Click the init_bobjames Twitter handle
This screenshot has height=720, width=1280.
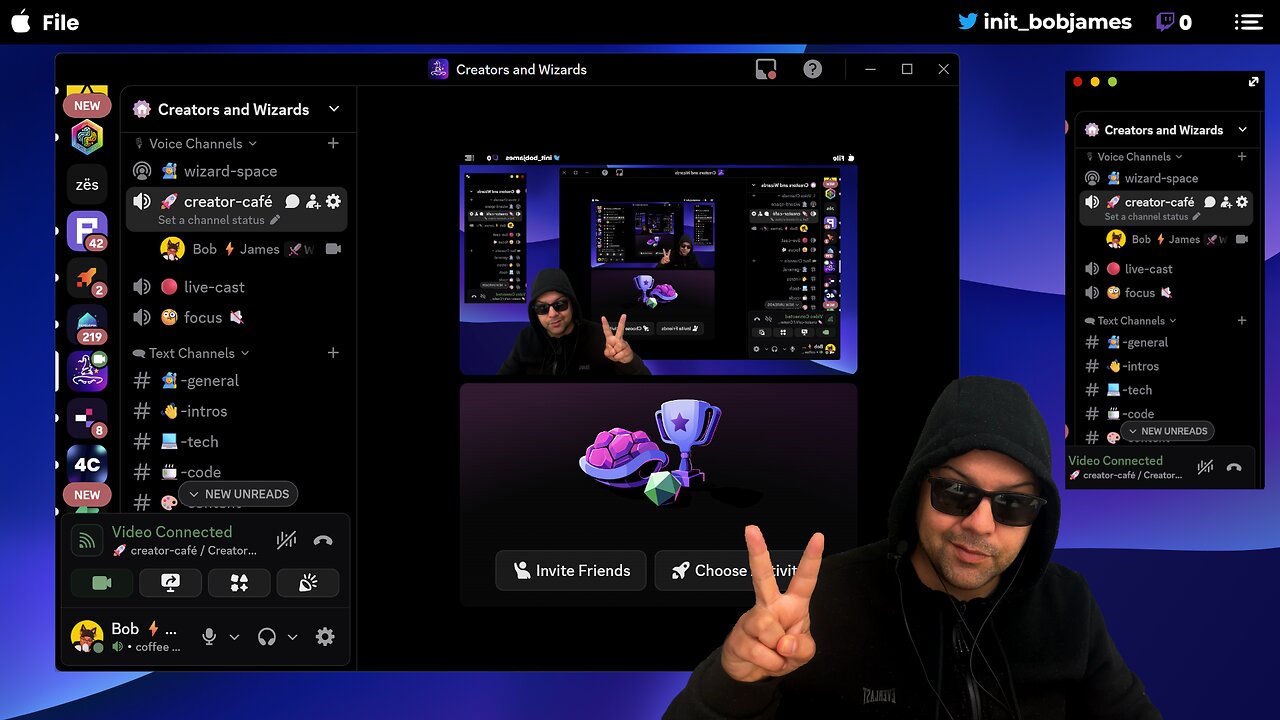click(1045, 21)
